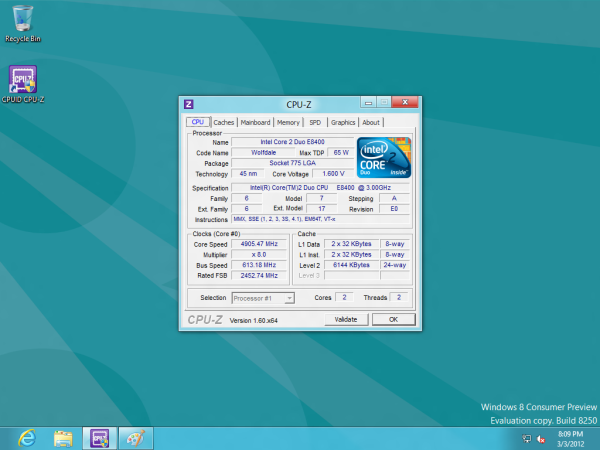Click the Stepping value A
The width and height of the screenshot is (600, 450).
click(394, 198)
